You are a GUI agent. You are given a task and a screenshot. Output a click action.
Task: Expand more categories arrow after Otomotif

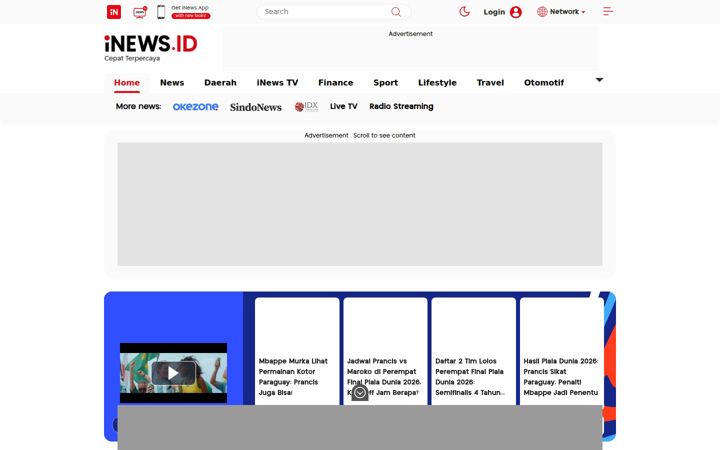tap(599, 80)
